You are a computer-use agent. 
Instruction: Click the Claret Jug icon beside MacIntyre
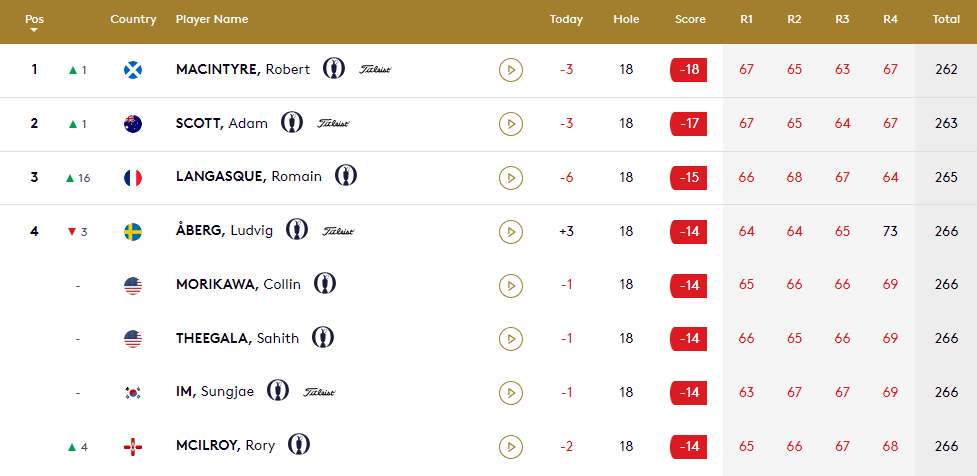coord(334,68)
